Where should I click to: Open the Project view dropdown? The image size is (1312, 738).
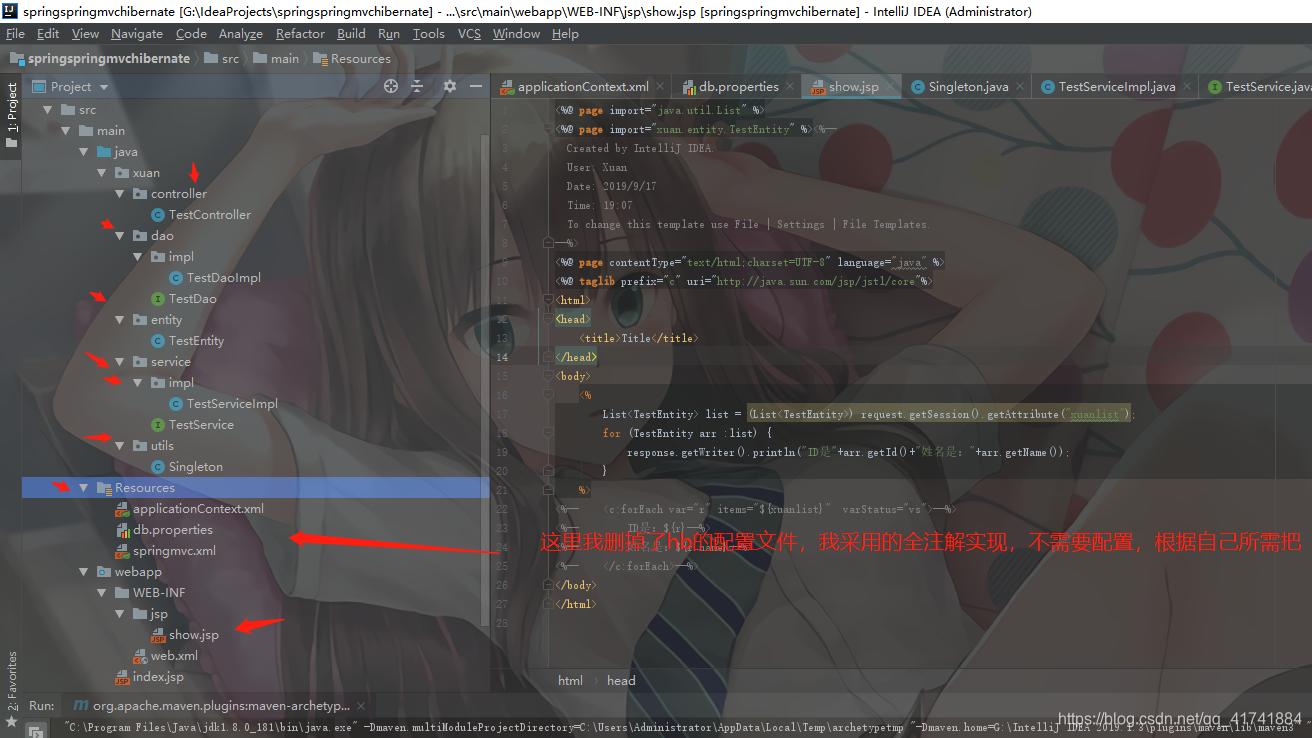tap(104, 87)
